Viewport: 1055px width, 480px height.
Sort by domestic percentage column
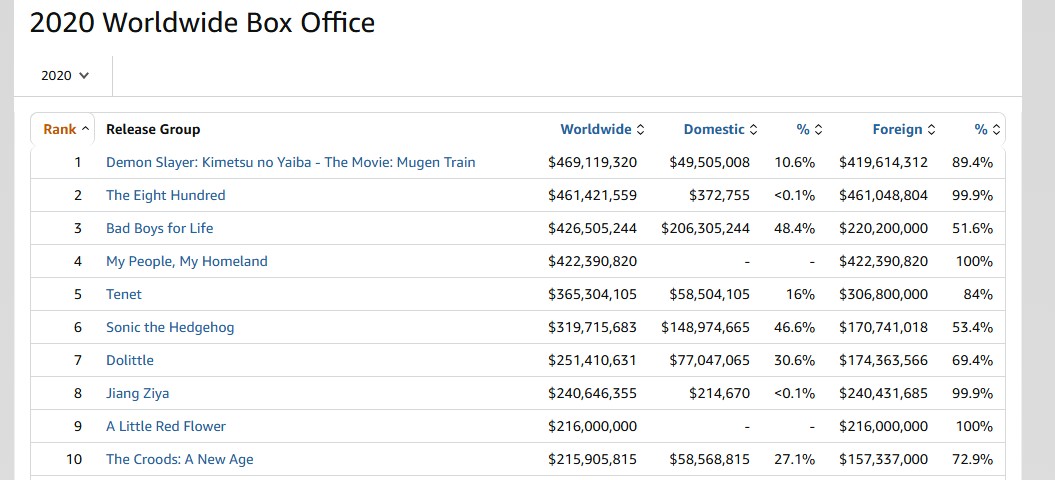click(808, 129)
